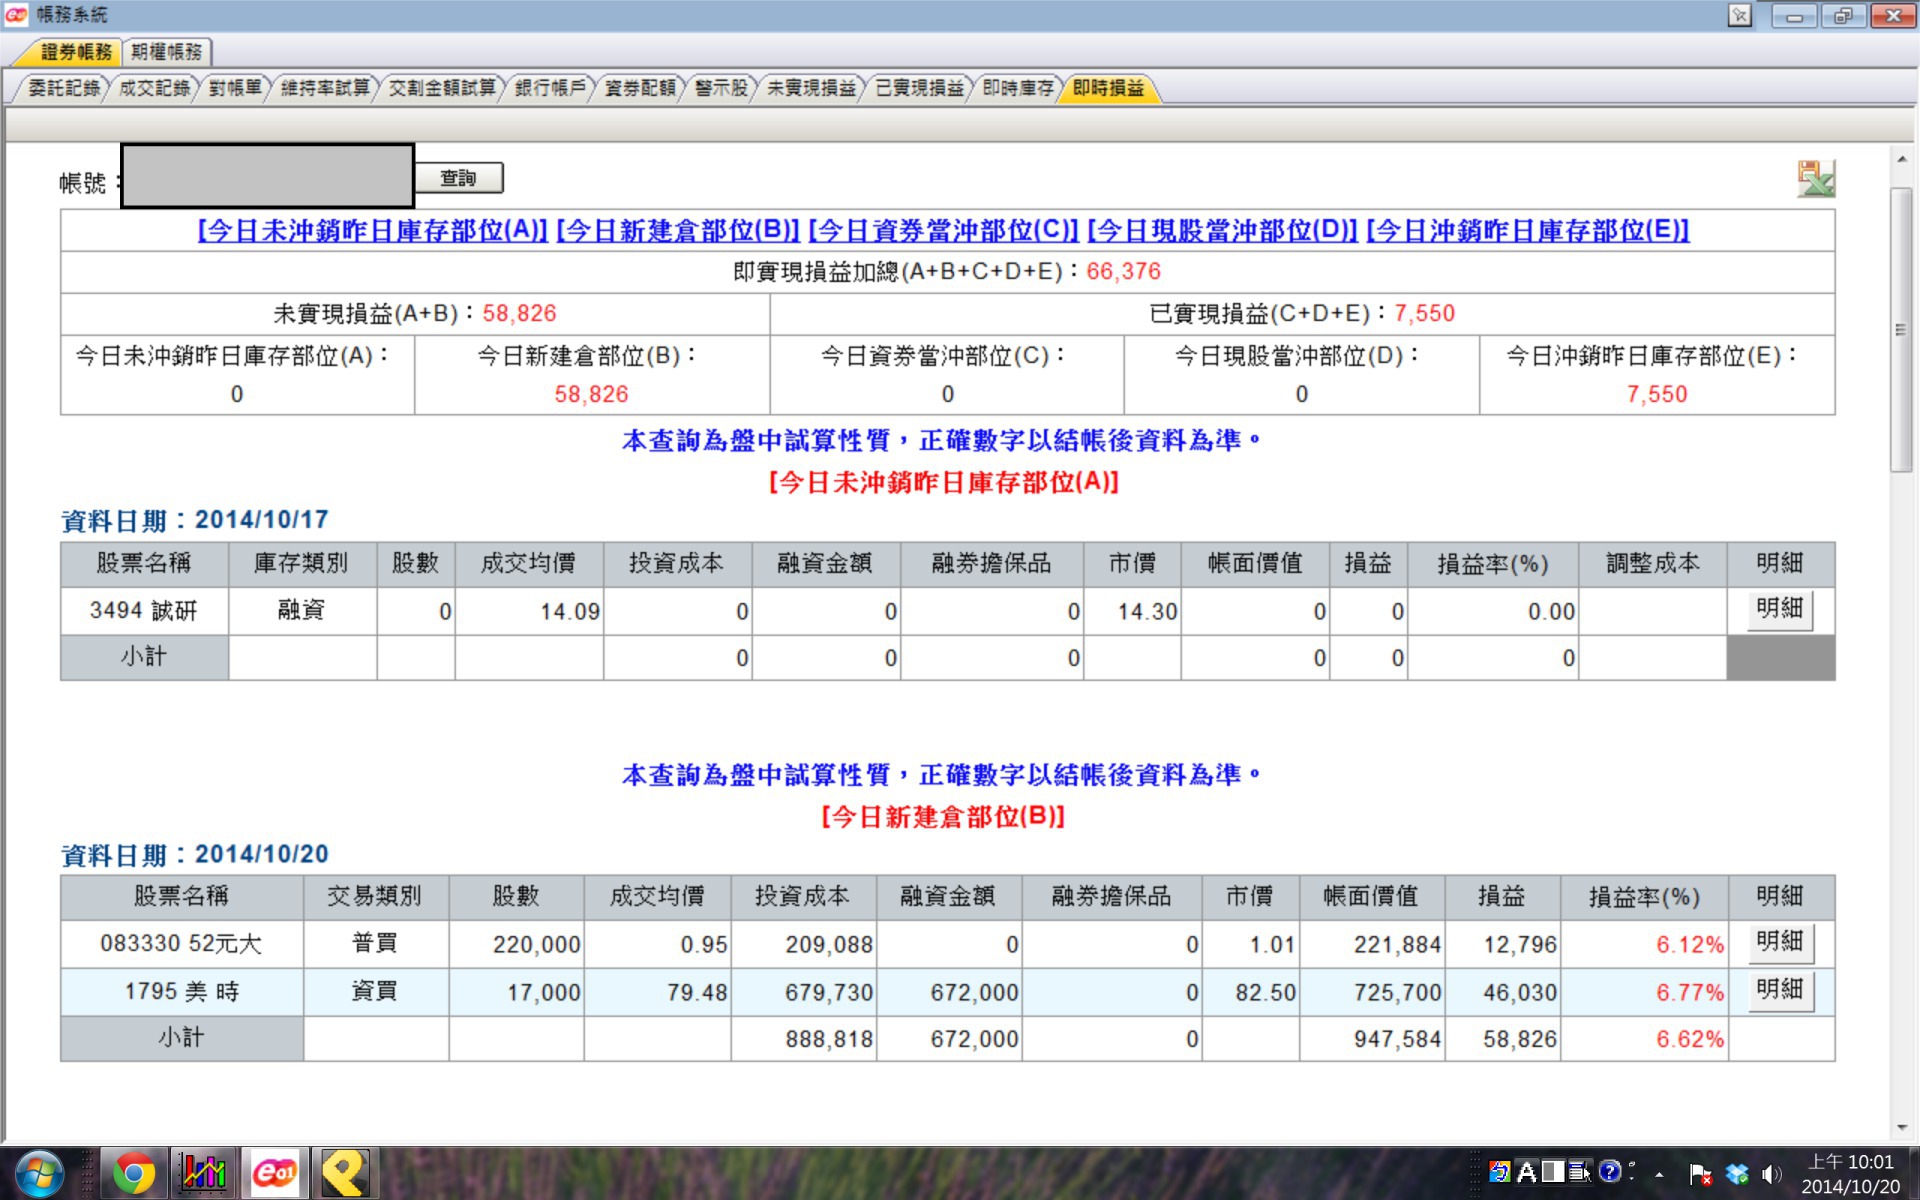Switch to 期權帳務 tab

166,52
